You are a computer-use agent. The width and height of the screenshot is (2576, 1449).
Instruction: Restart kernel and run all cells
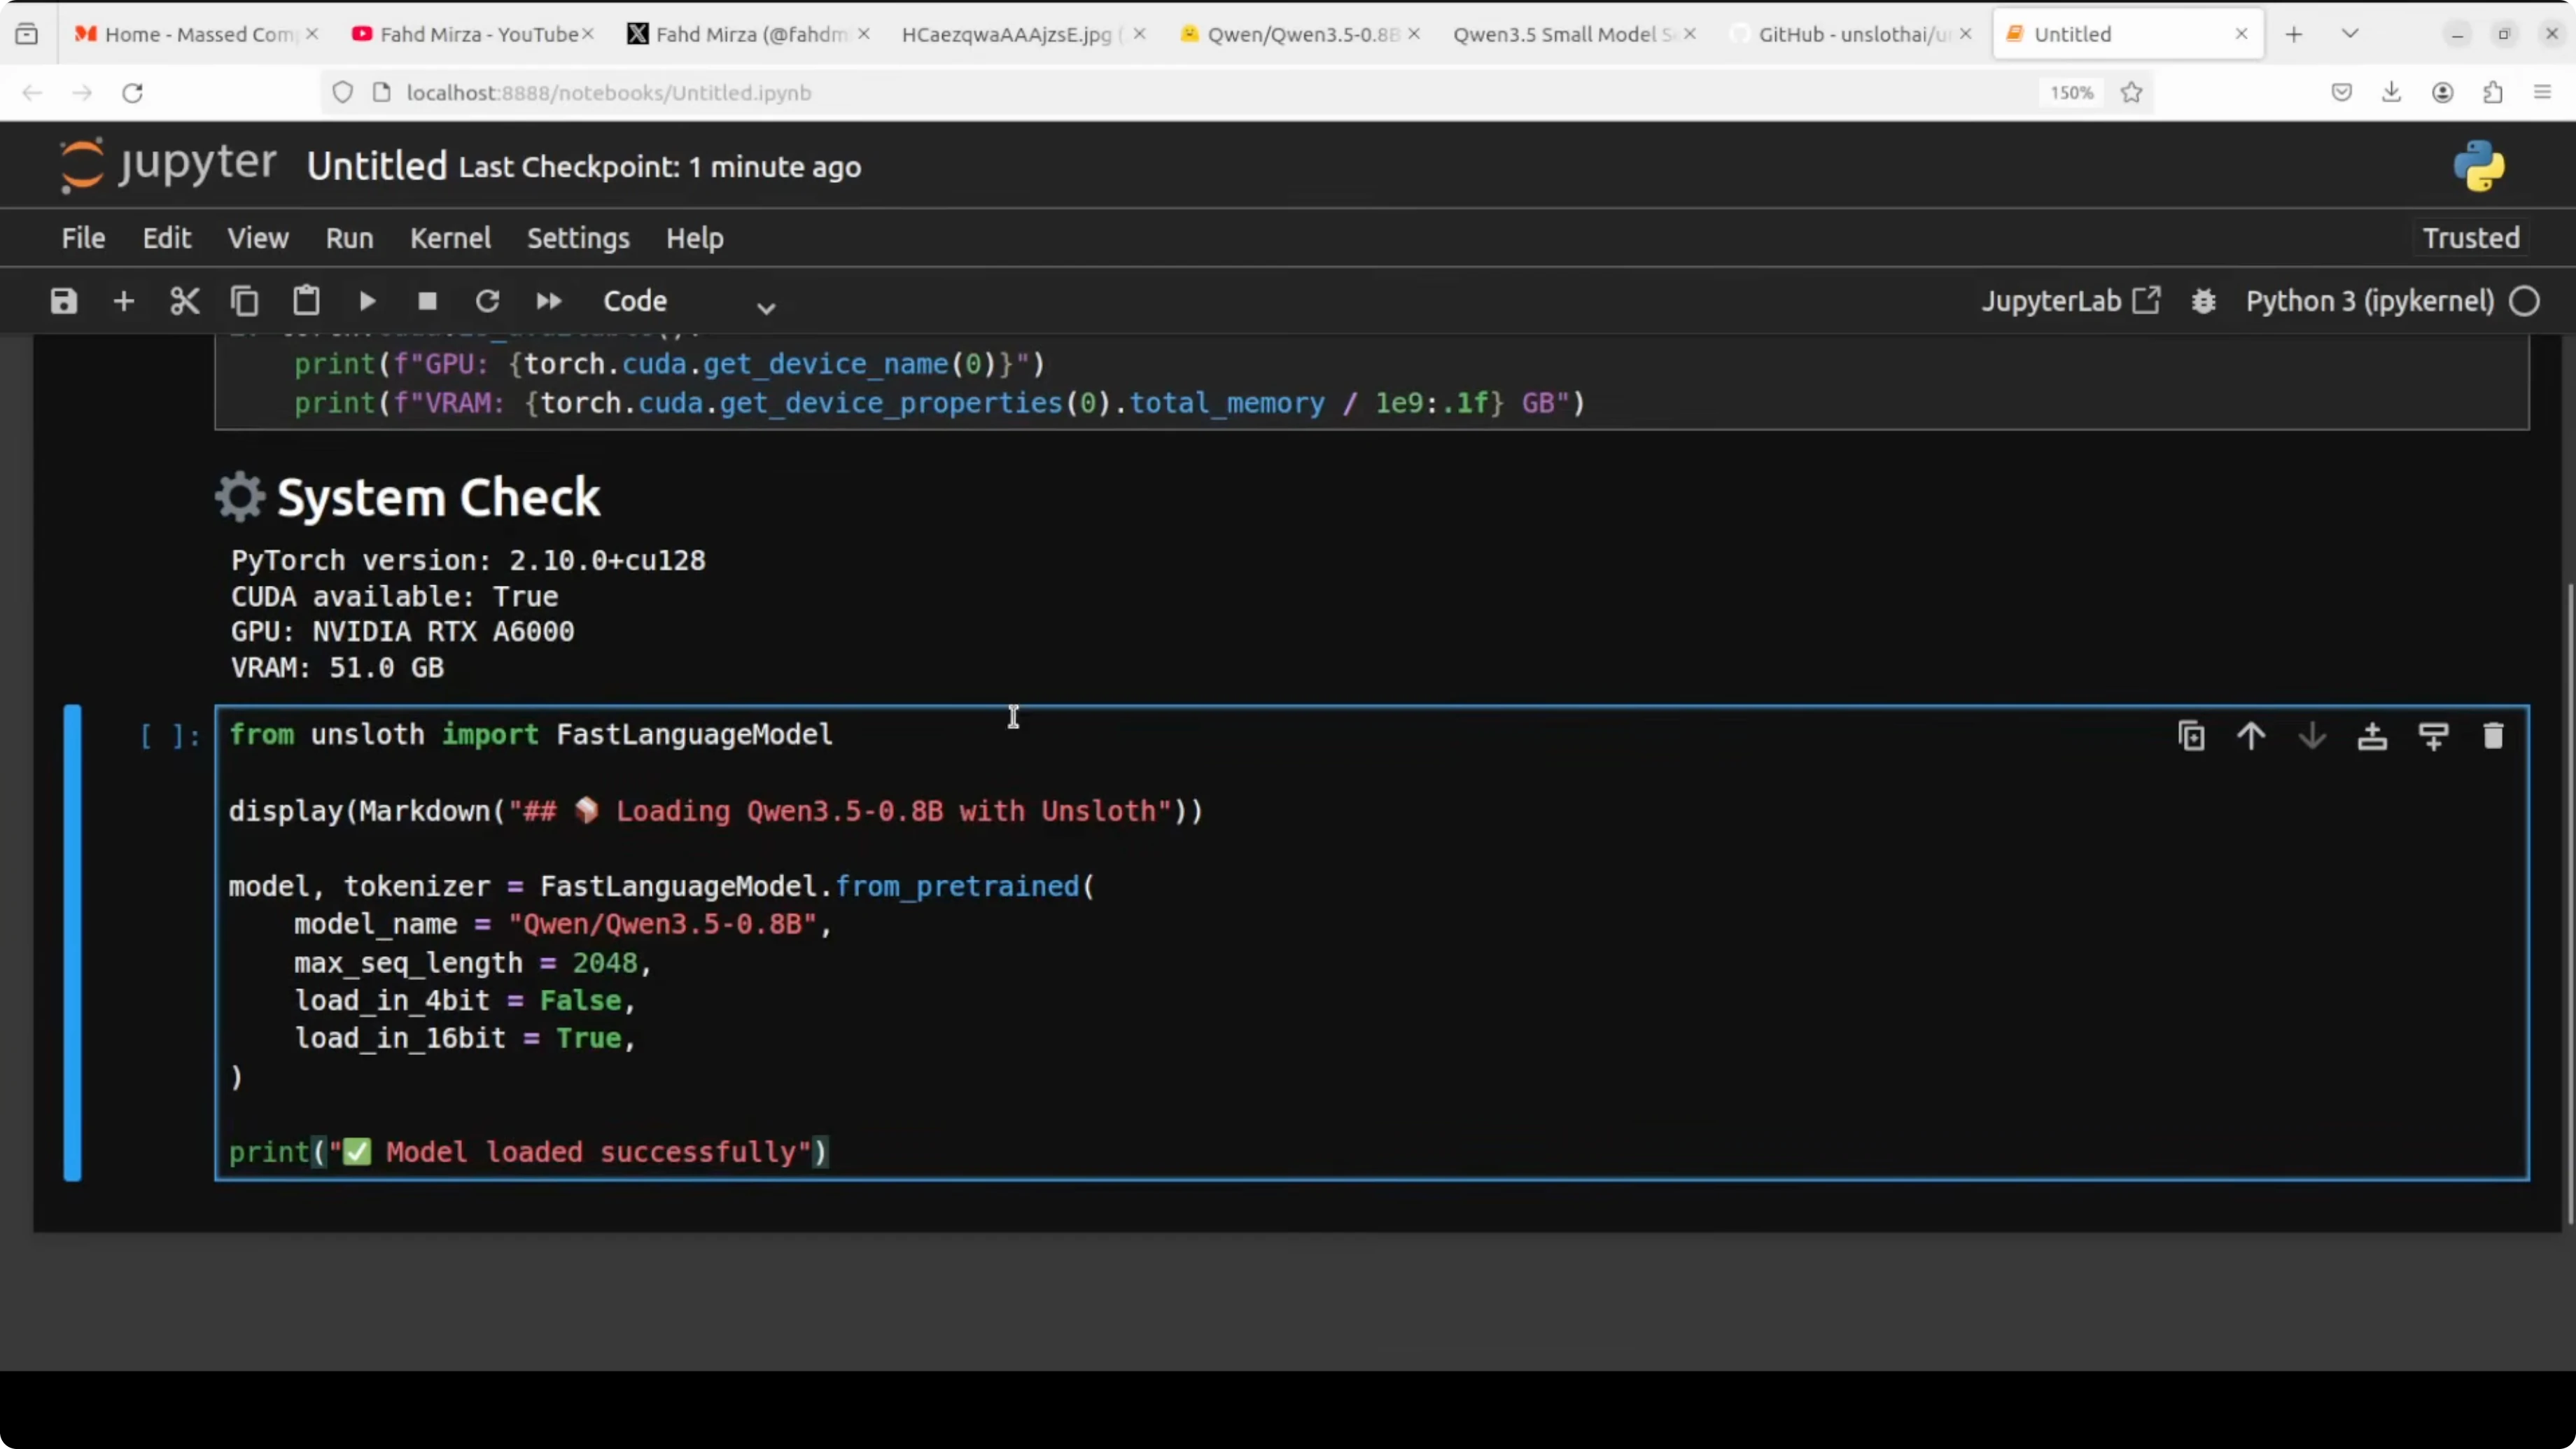(x=549, y=300)
